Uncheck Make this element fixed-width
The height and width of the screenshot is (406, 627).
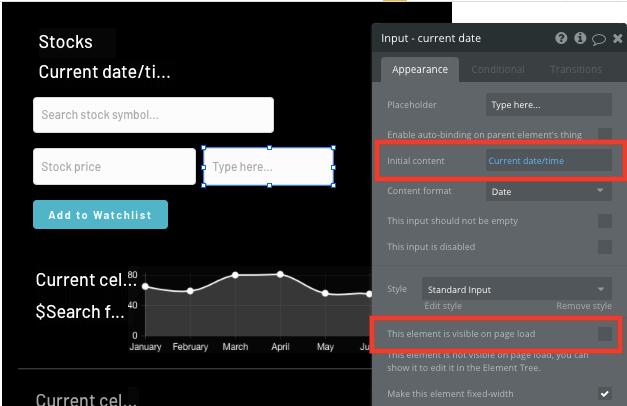click(605, 394)
